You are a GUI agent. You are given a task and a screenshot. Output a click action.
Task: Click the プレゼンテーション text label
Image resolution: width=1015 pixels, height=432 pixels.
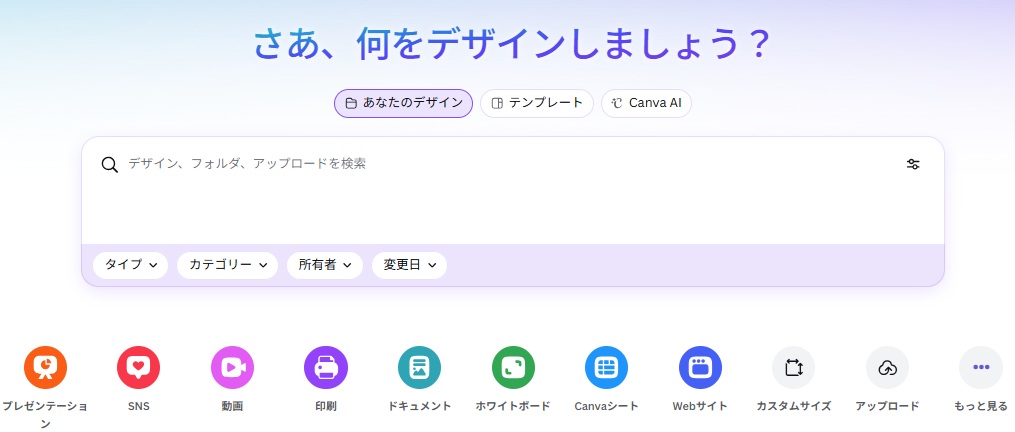click(45, 415)
